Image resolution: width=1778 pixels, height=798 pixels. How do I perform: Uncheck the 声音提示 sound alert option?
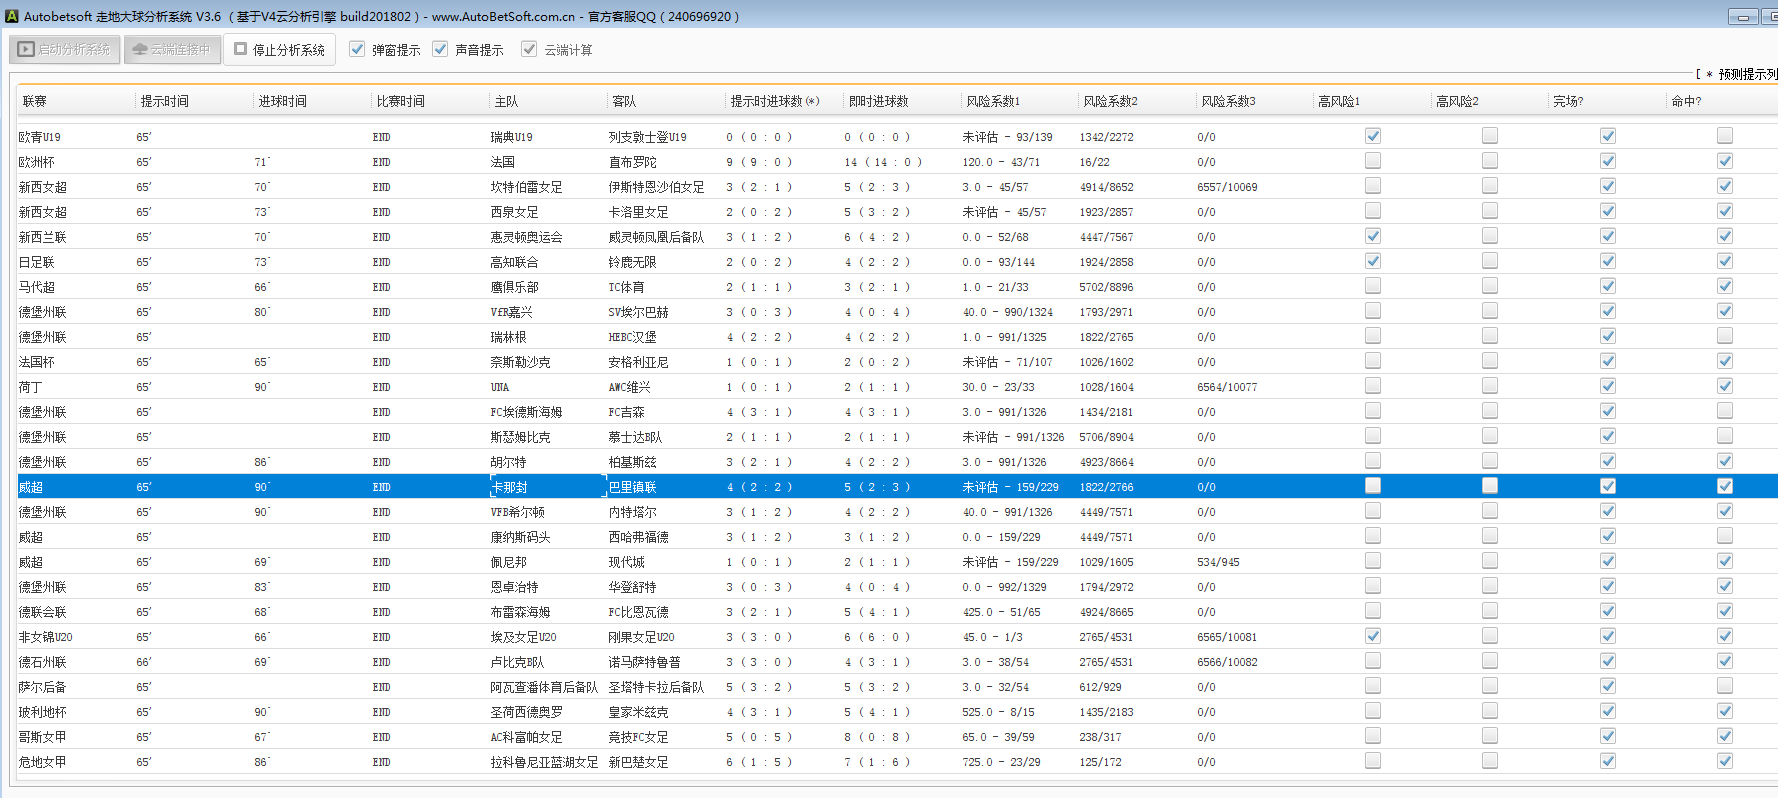pos(440,49)
